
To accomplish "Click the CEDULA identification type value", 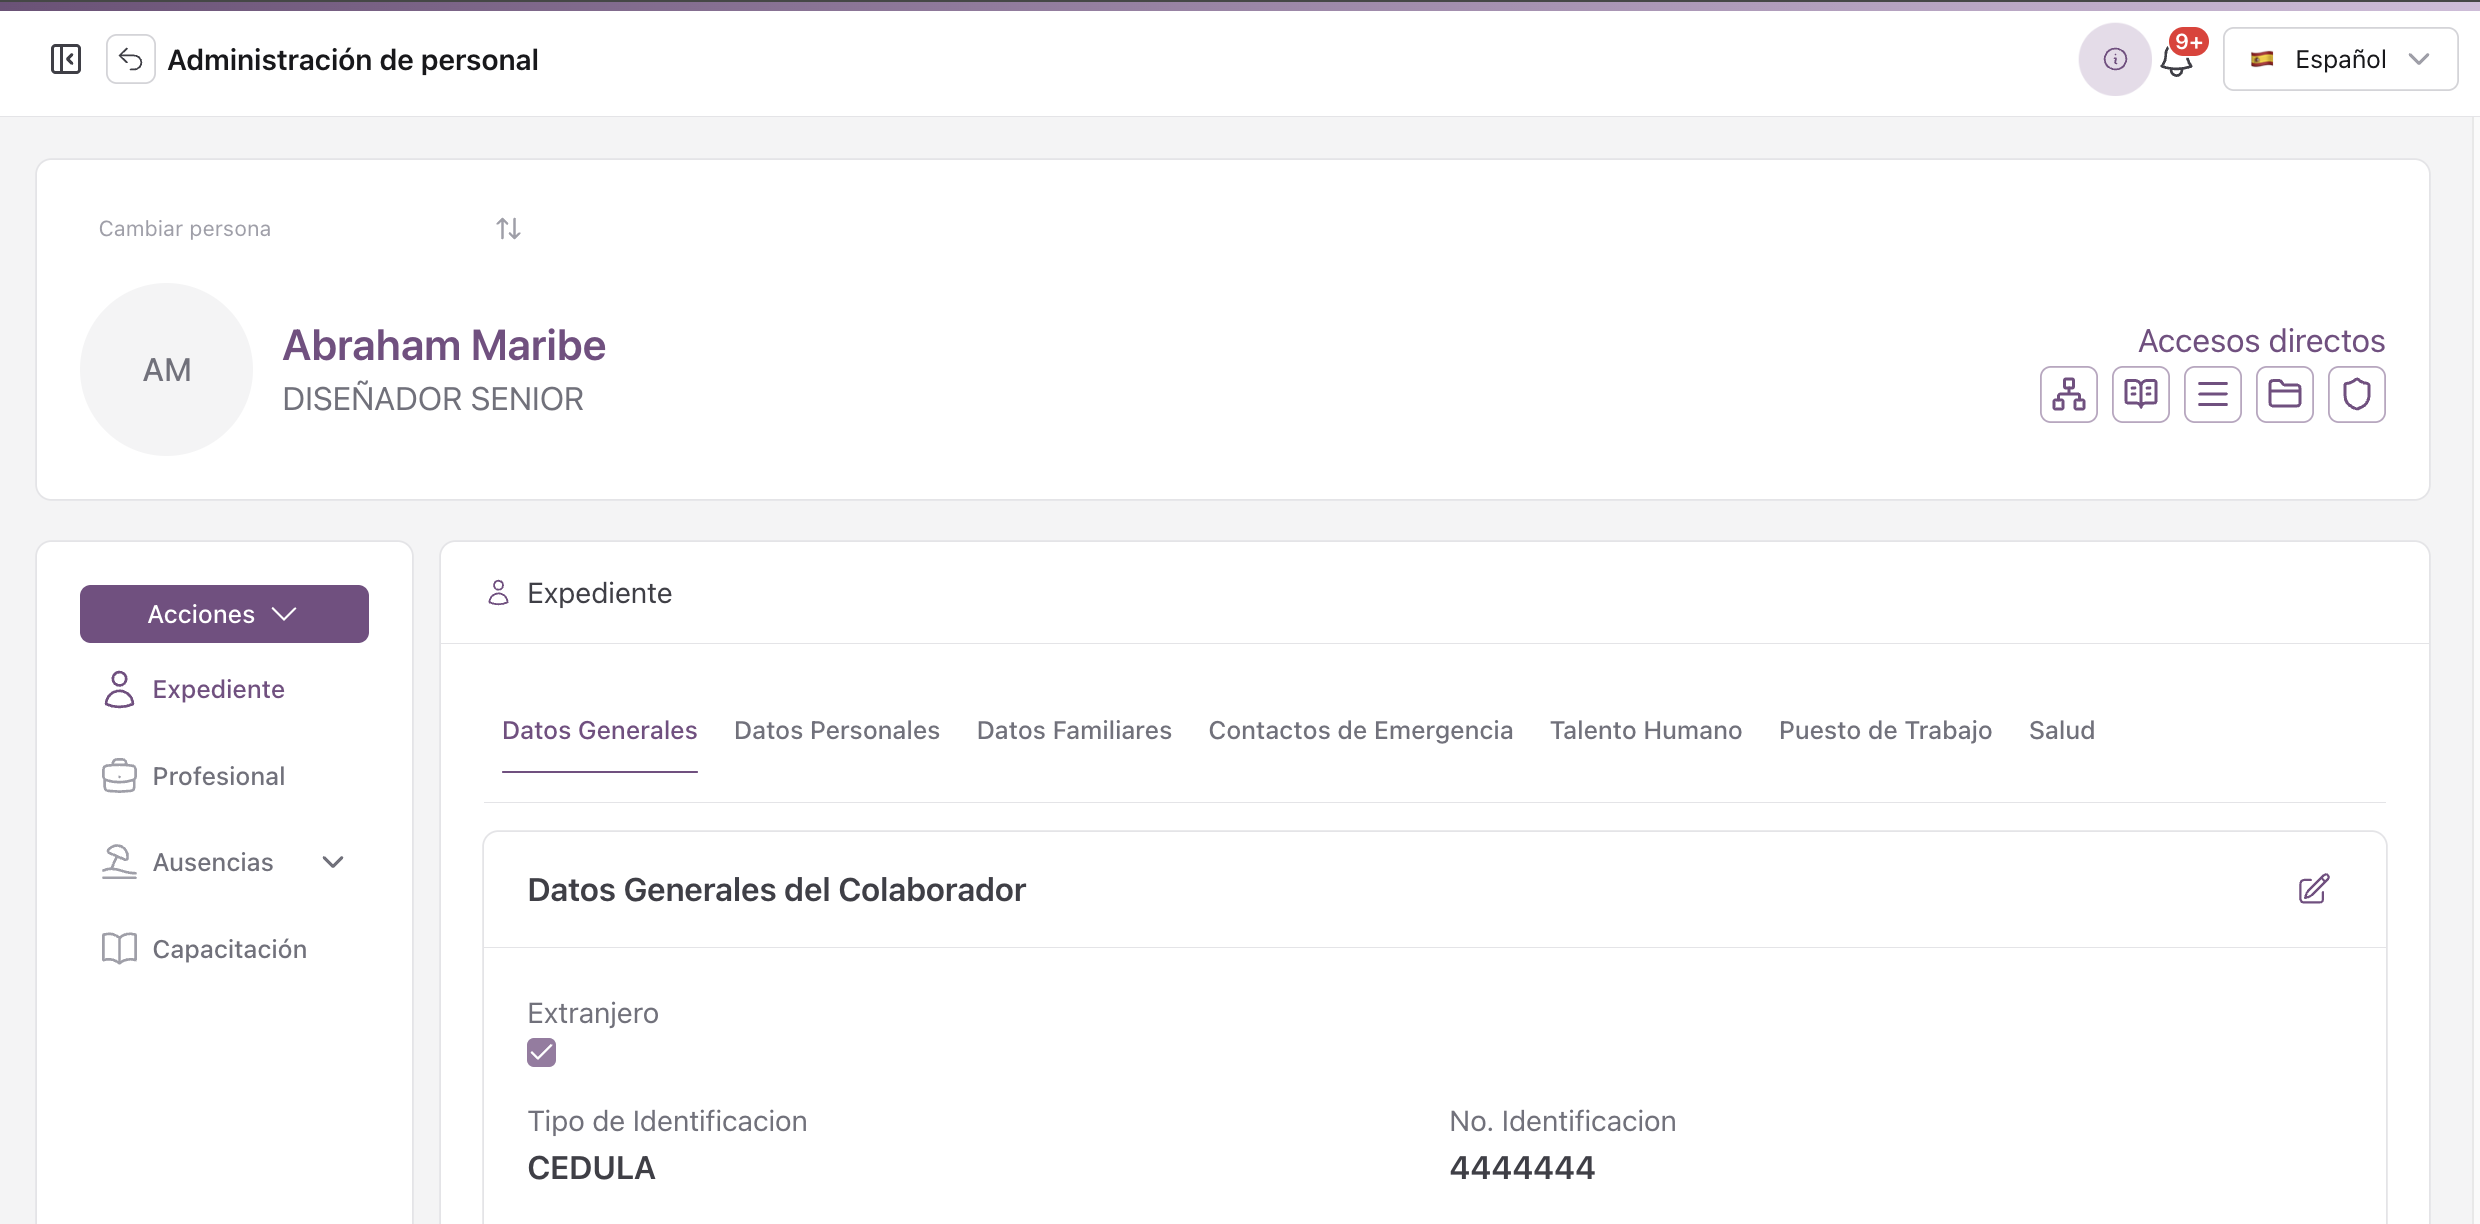I will coord(591,1168).
